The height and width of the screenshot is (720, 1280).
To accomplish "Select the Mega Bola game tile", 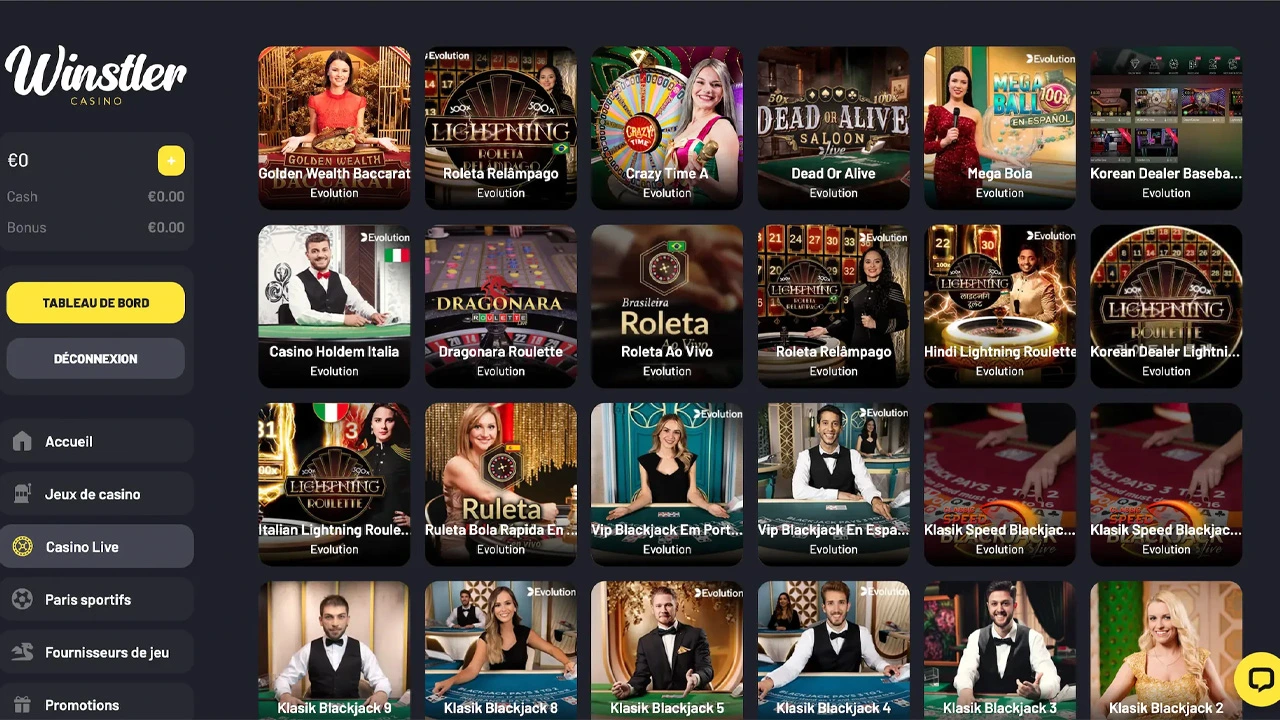I will (1000, 128).
